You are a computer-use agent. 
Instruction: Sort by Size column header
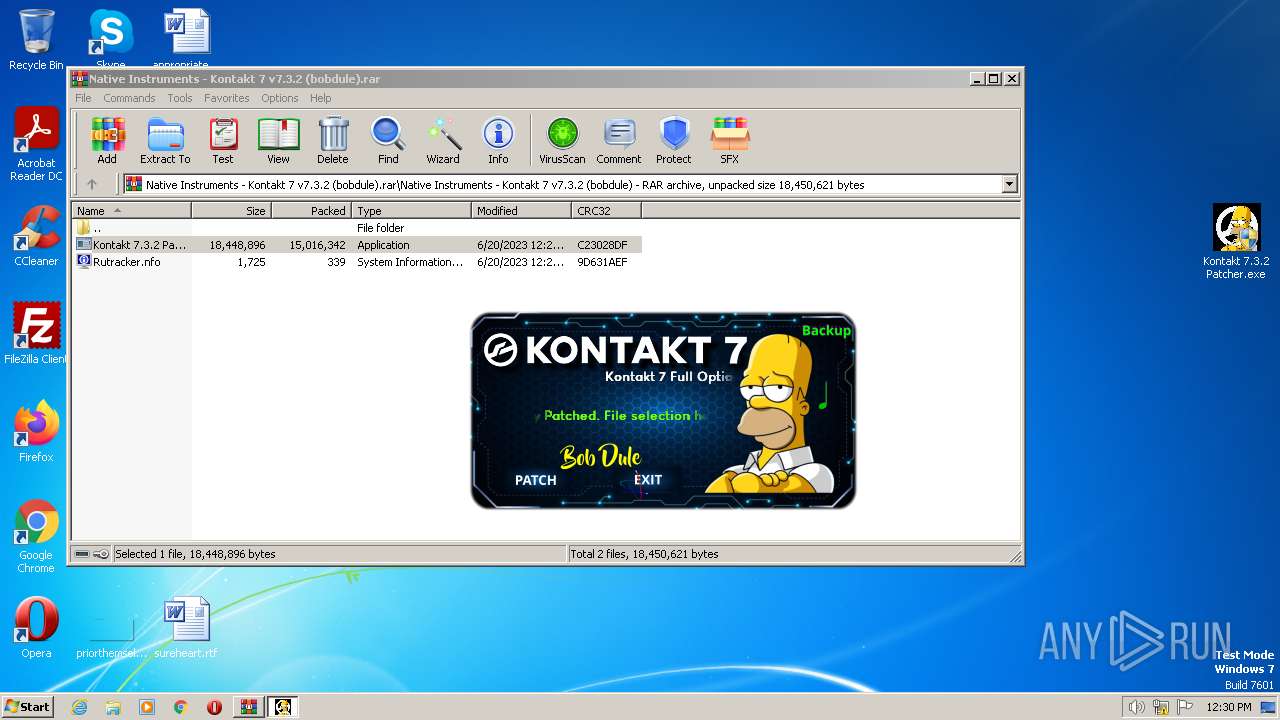(231, 210)
